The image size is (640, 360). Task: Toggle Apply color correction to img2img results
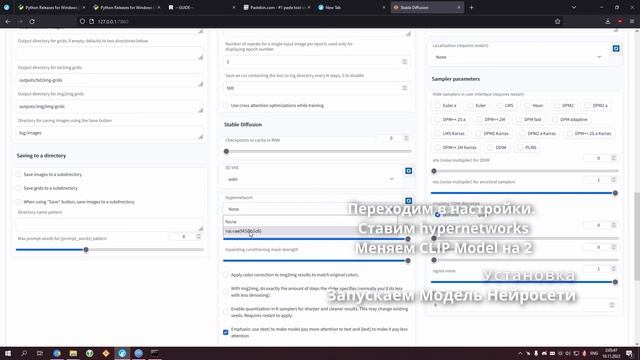click(x=226, y=275)
